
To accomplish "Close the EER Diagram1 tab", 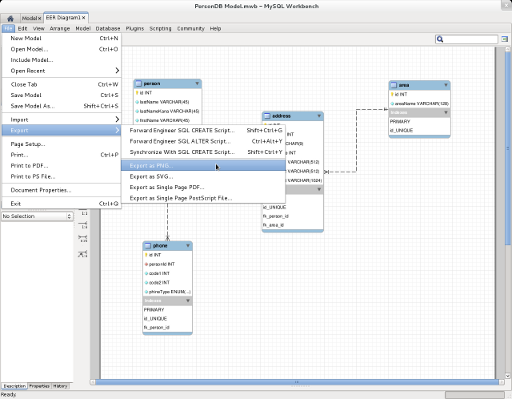I will click(x=84, y=18).
